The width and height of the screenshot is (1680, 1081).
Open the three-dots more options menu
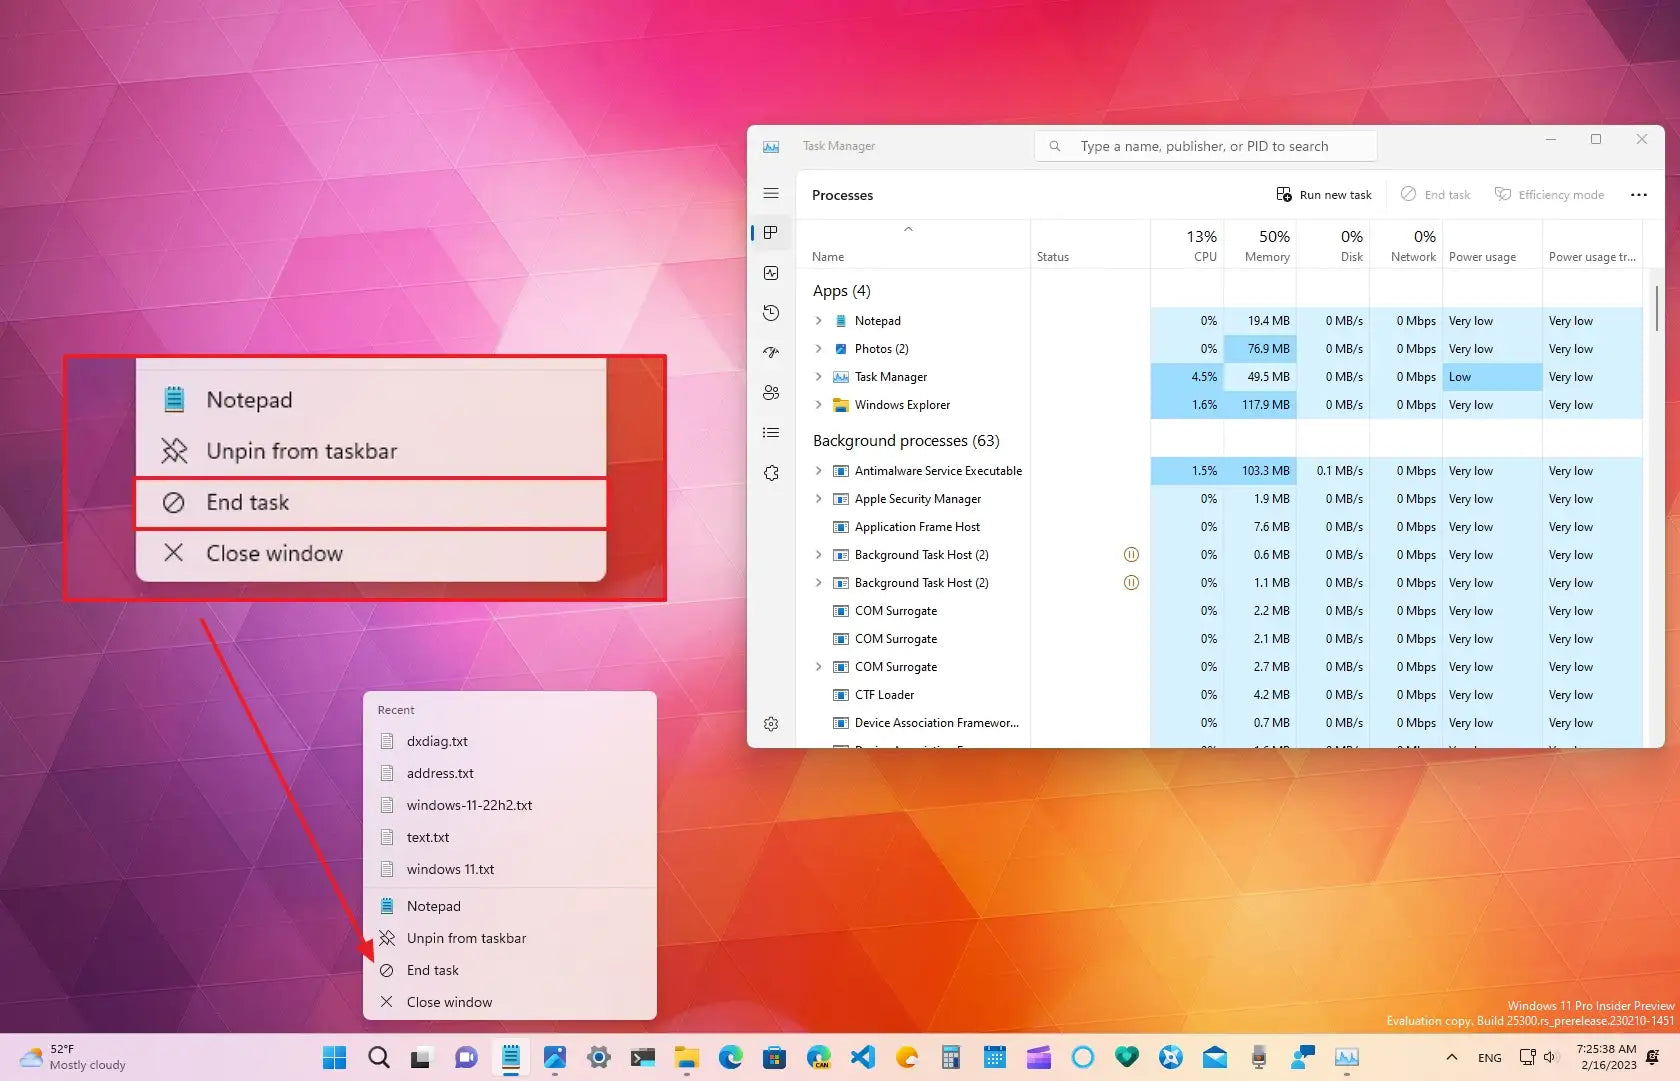click(1638, 195)
